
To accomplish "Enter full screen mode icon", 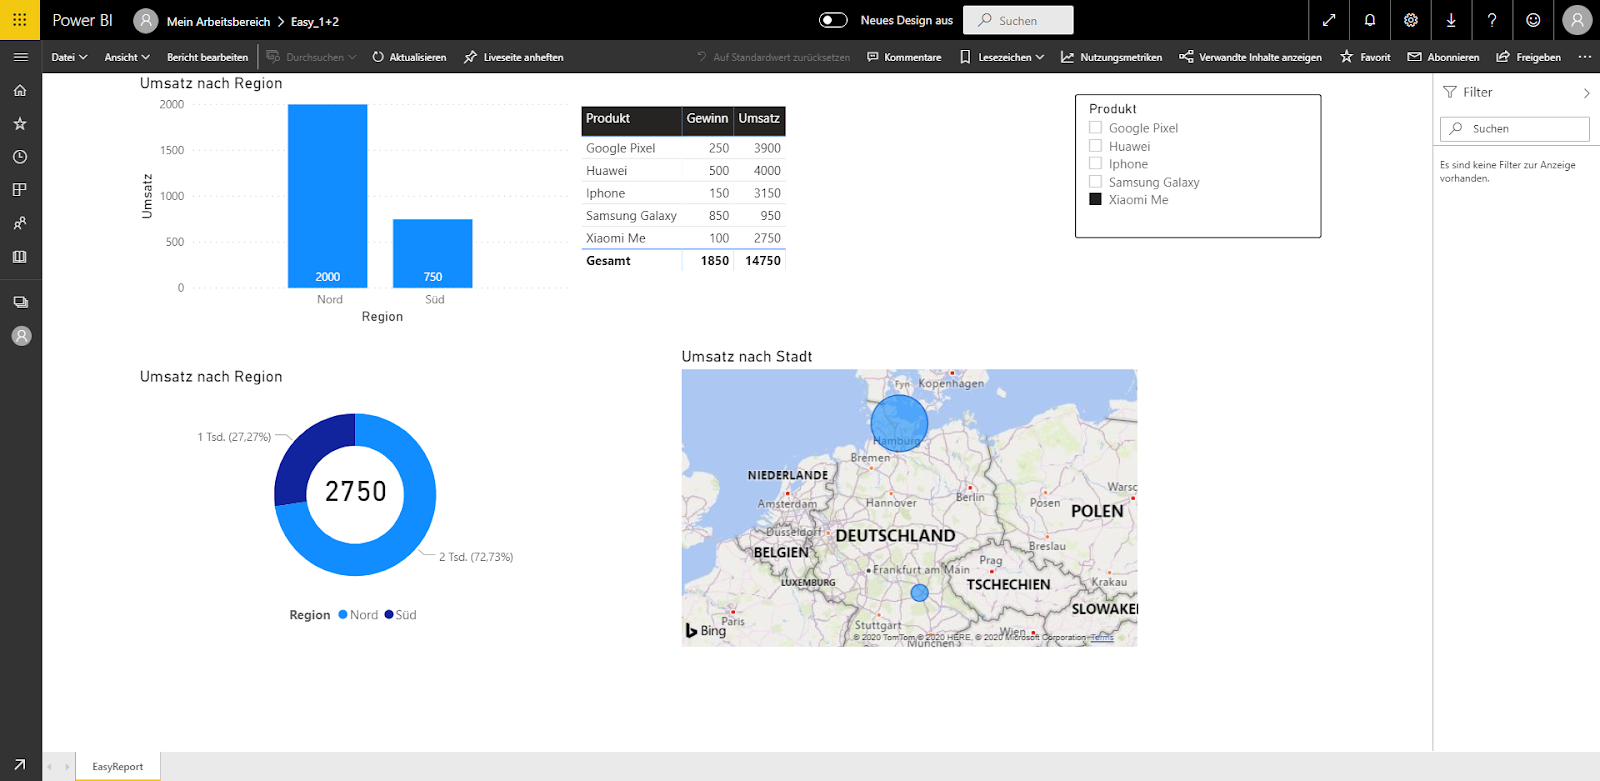I will (1329, 20).
